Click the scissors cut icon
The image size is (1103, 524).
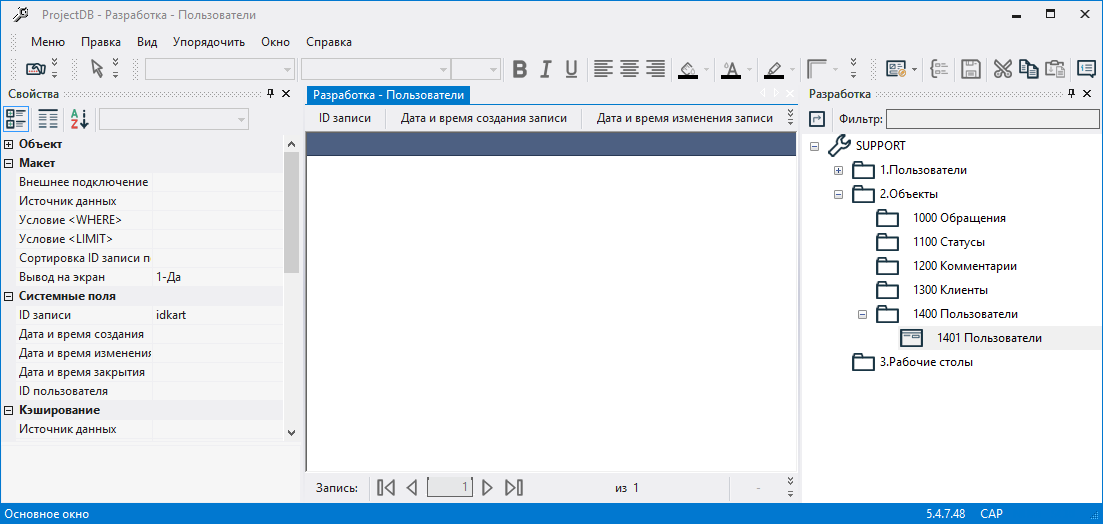1002,69
